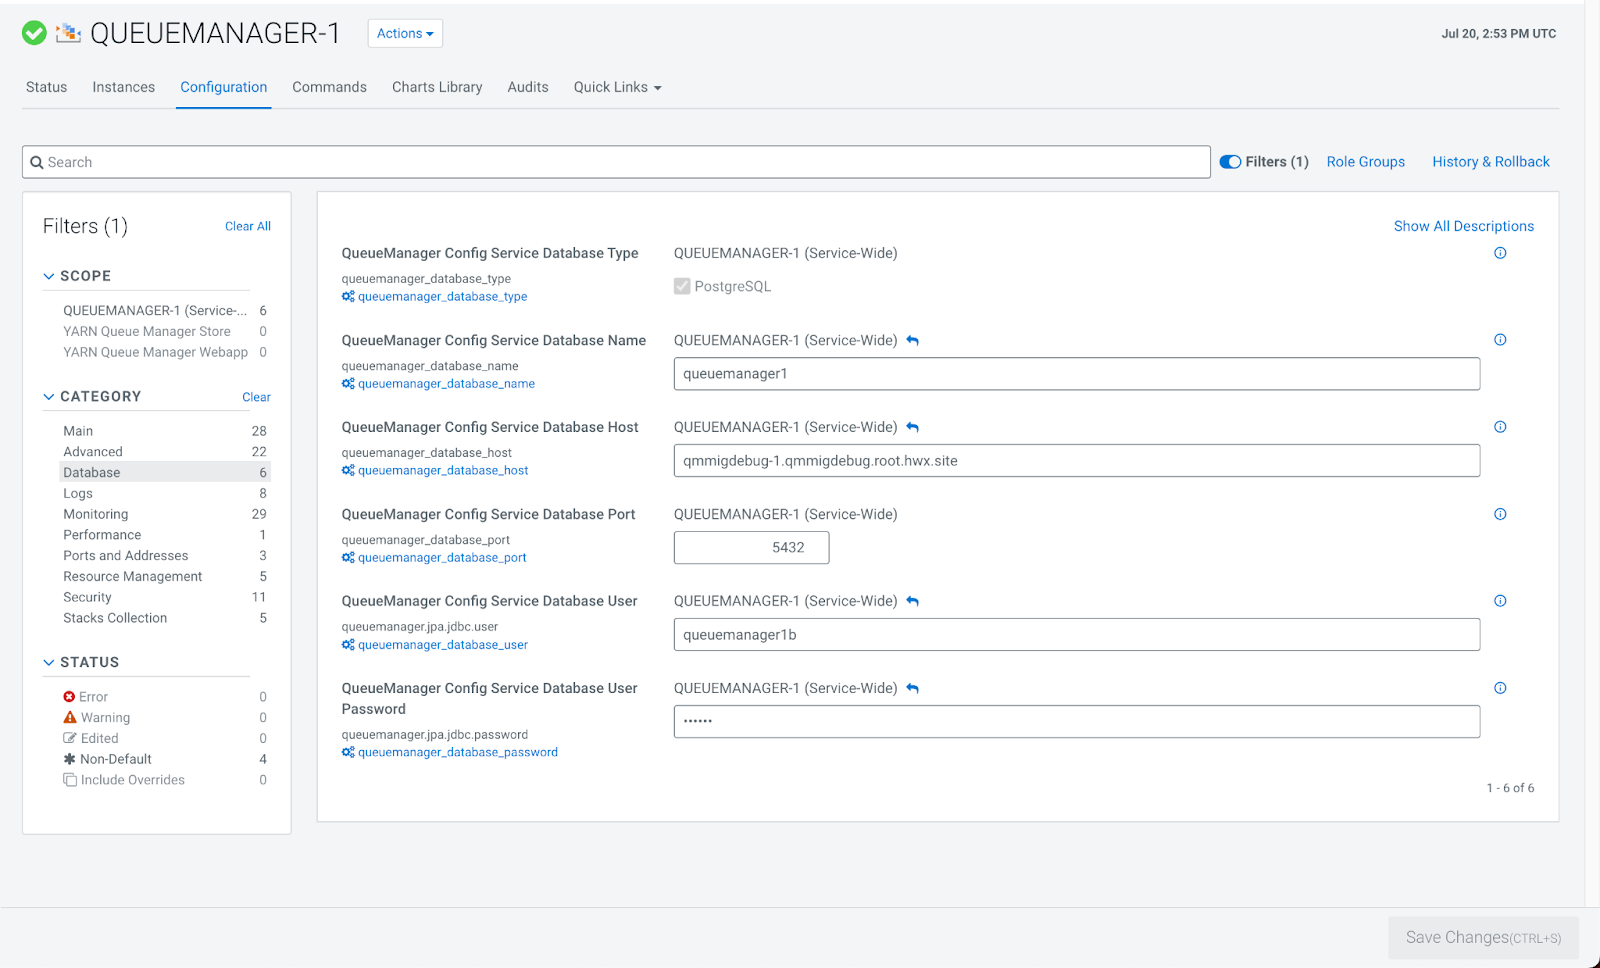Screen dimensions: 1600x968
Task: Revert Database Name to default value
Action: tap(912, 341)
